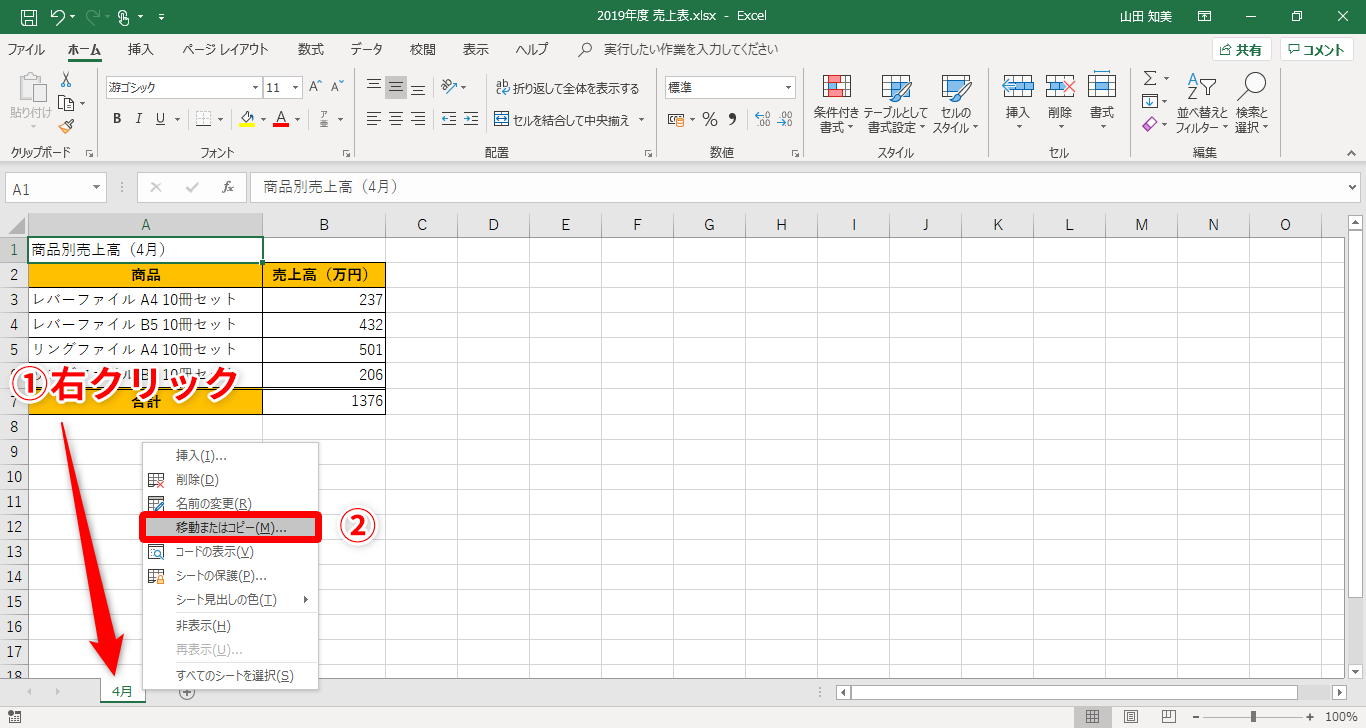Screen dimensions: 1366x728
Task: Toggle underline formatting
Action: click(x=160, y=119)
